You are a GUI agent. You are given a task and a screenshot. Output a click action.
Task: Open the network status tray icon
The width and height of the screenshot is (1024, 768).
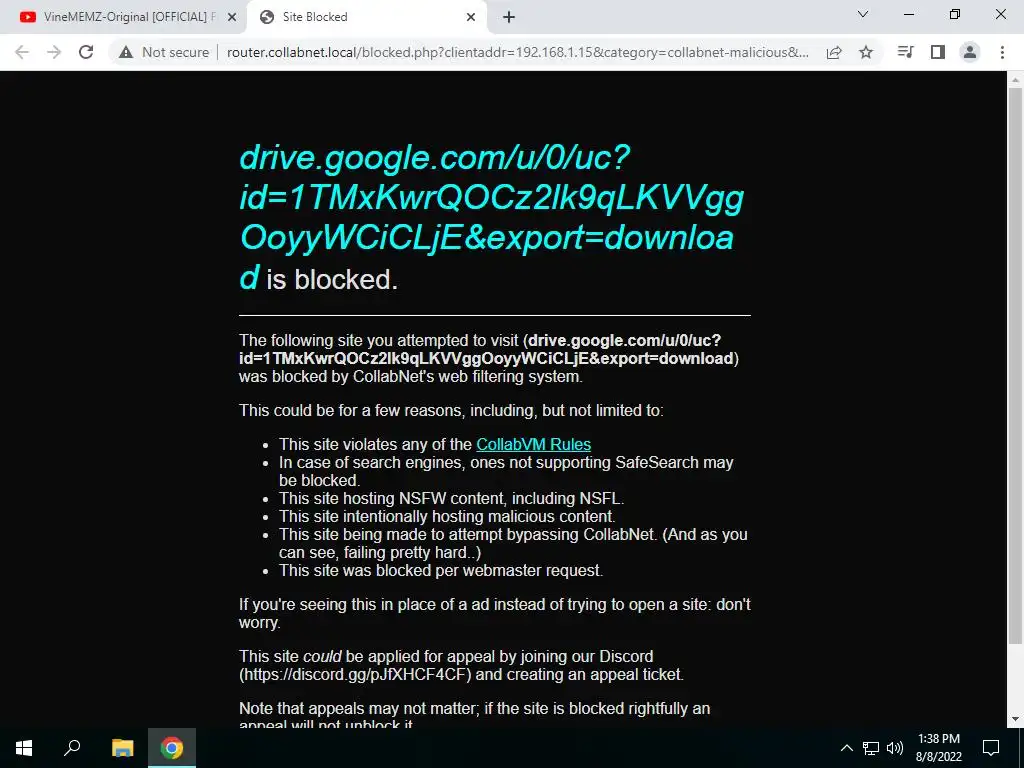[x=871, y=748]
